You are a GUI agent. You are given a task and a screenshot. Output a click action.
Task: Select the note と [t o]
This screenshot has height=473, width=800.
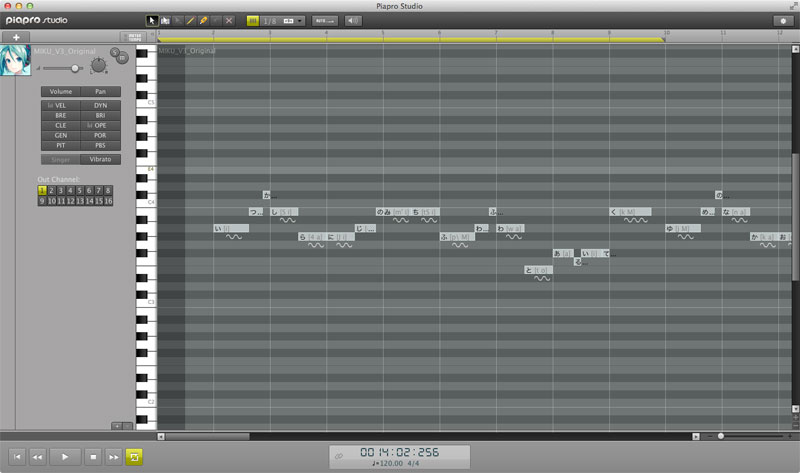[x=538, y=270]
